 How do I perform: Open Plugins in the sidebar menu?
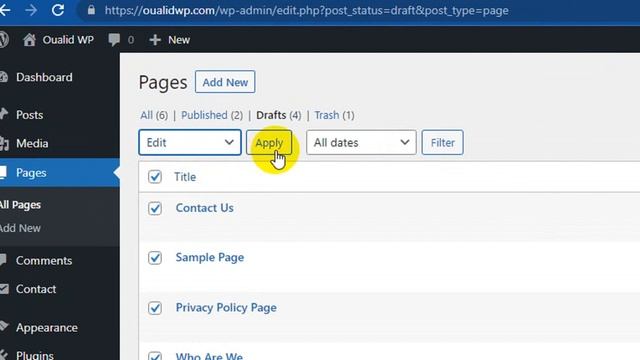tap(35, 355)
